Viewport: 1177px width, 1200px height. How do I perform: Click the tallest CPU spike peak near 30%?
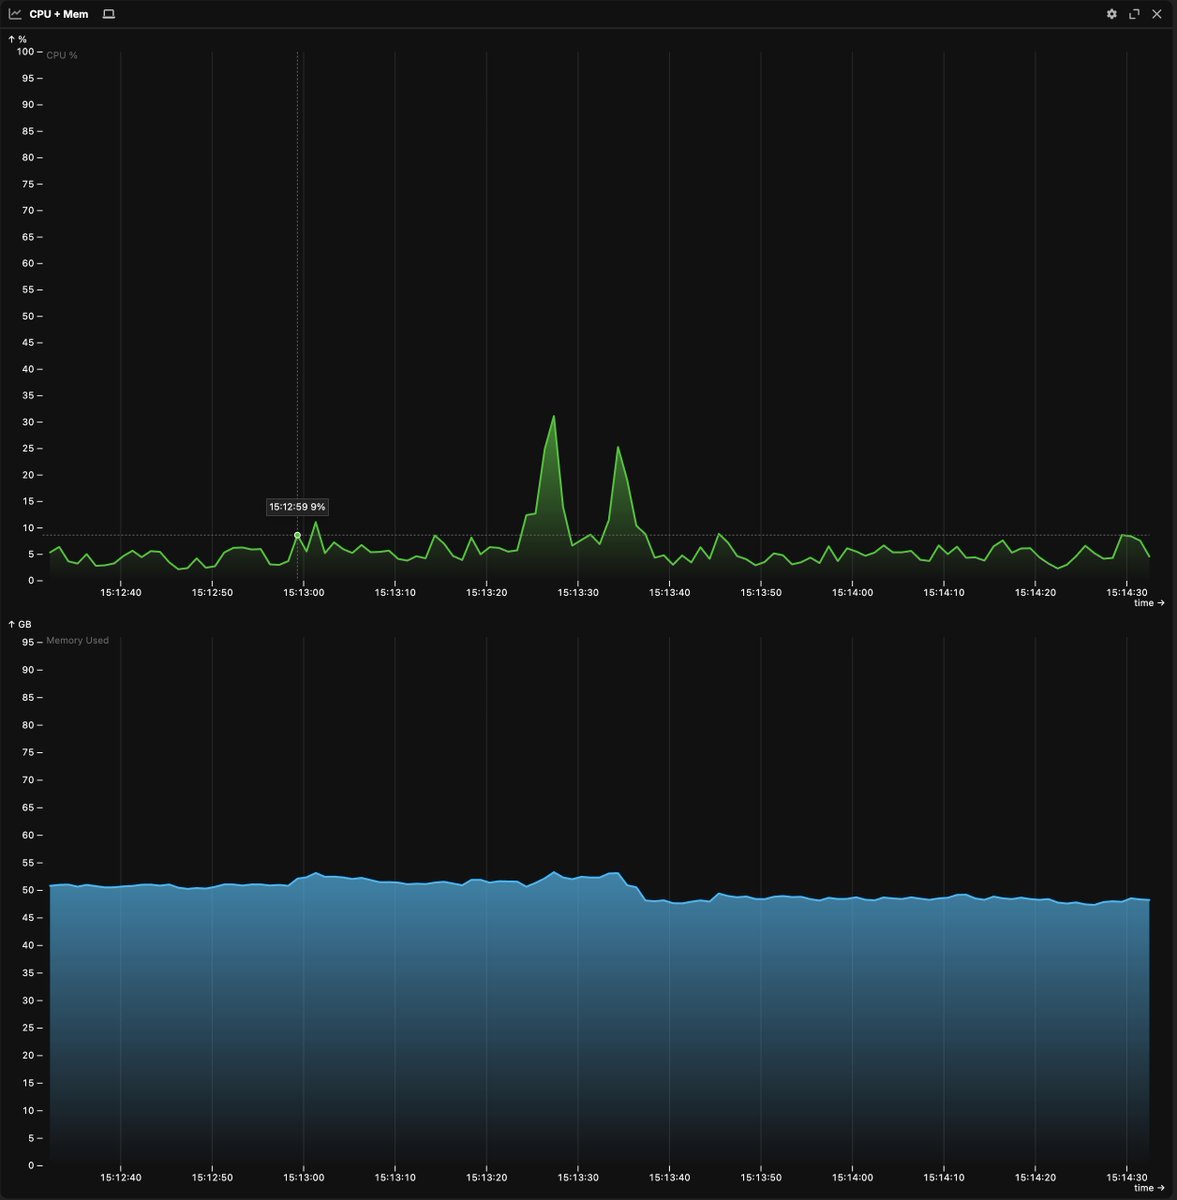(553, 417)
